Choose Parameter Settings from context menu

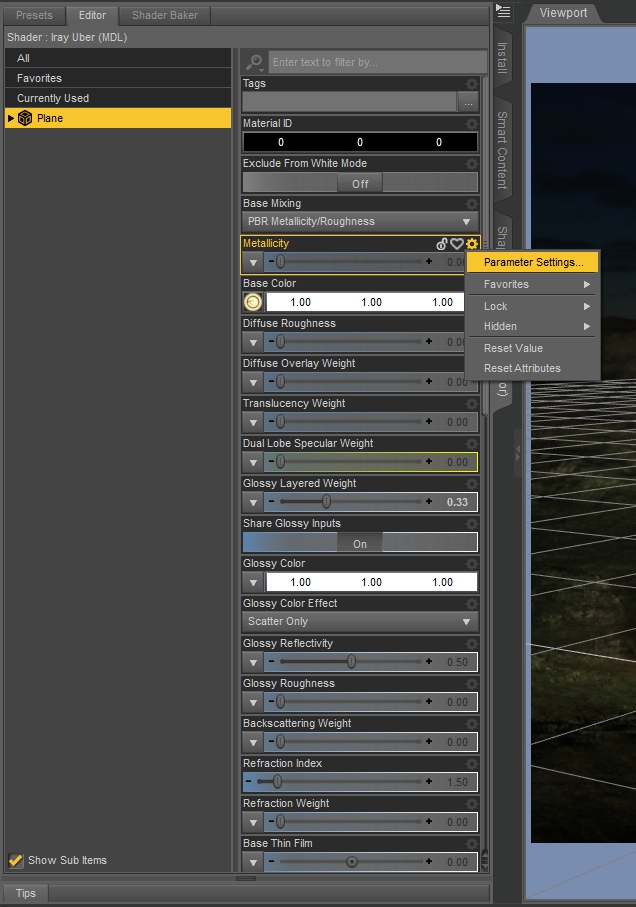[x=533, y=262]
